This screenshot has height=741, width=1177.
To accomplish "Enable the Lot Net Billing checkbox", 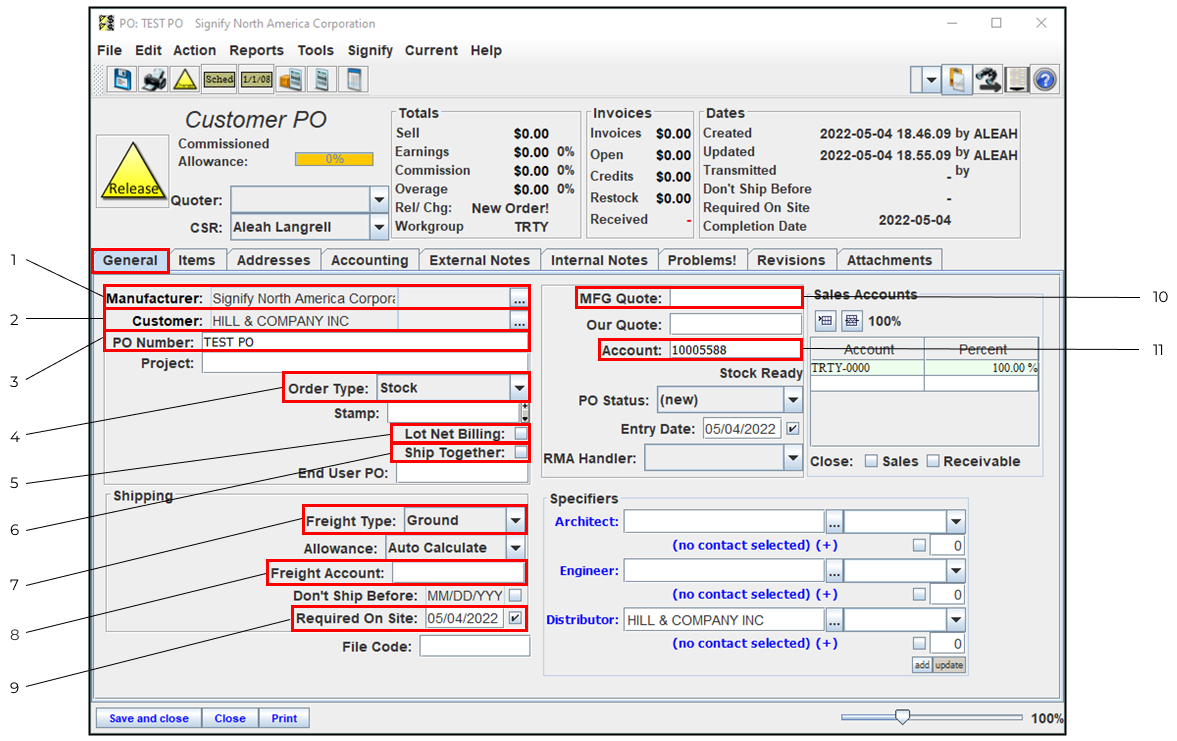I will point(521,434).
